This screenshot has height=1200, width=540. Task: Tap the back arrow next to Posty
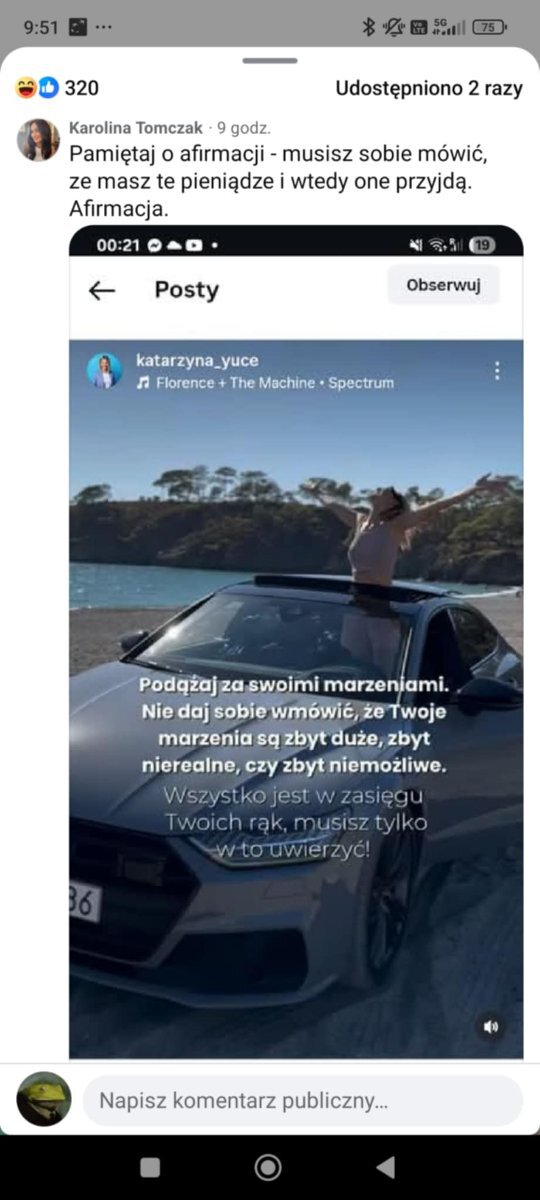pos(102,290)
